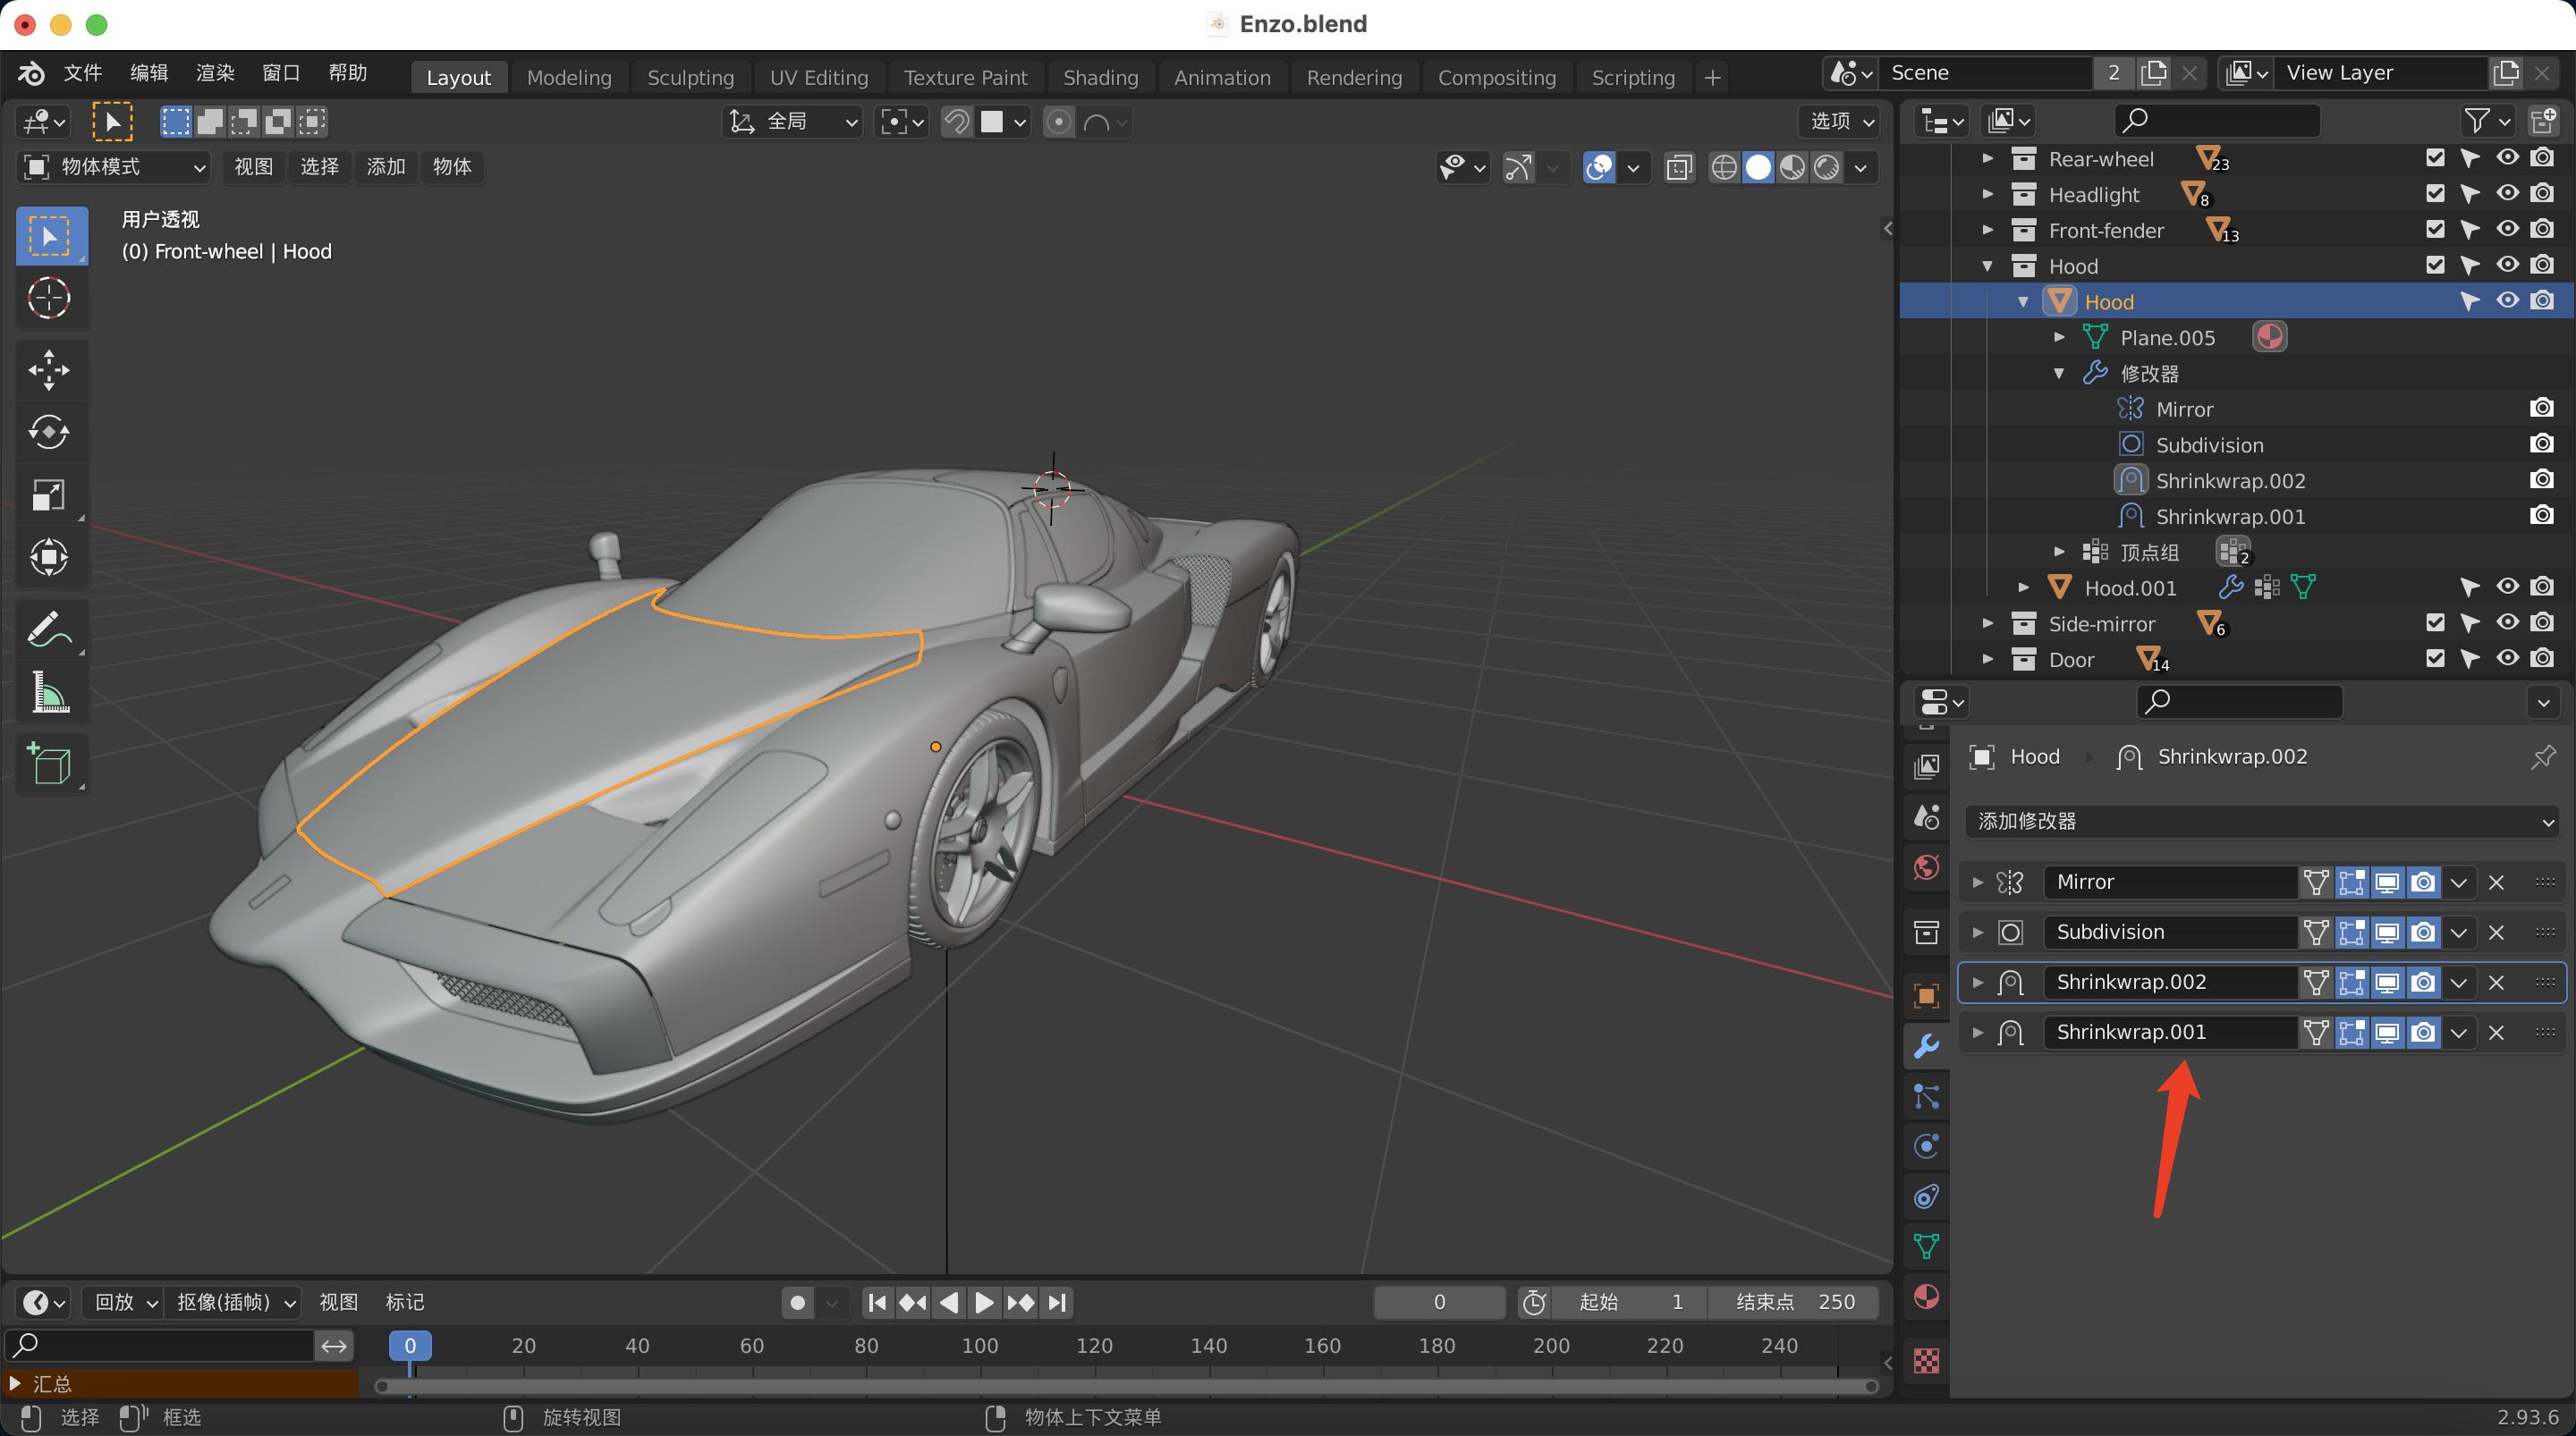The image size is (2576, 1436).
Task: Open the Modifier properties tab
Action: tap(1926, 1046)
